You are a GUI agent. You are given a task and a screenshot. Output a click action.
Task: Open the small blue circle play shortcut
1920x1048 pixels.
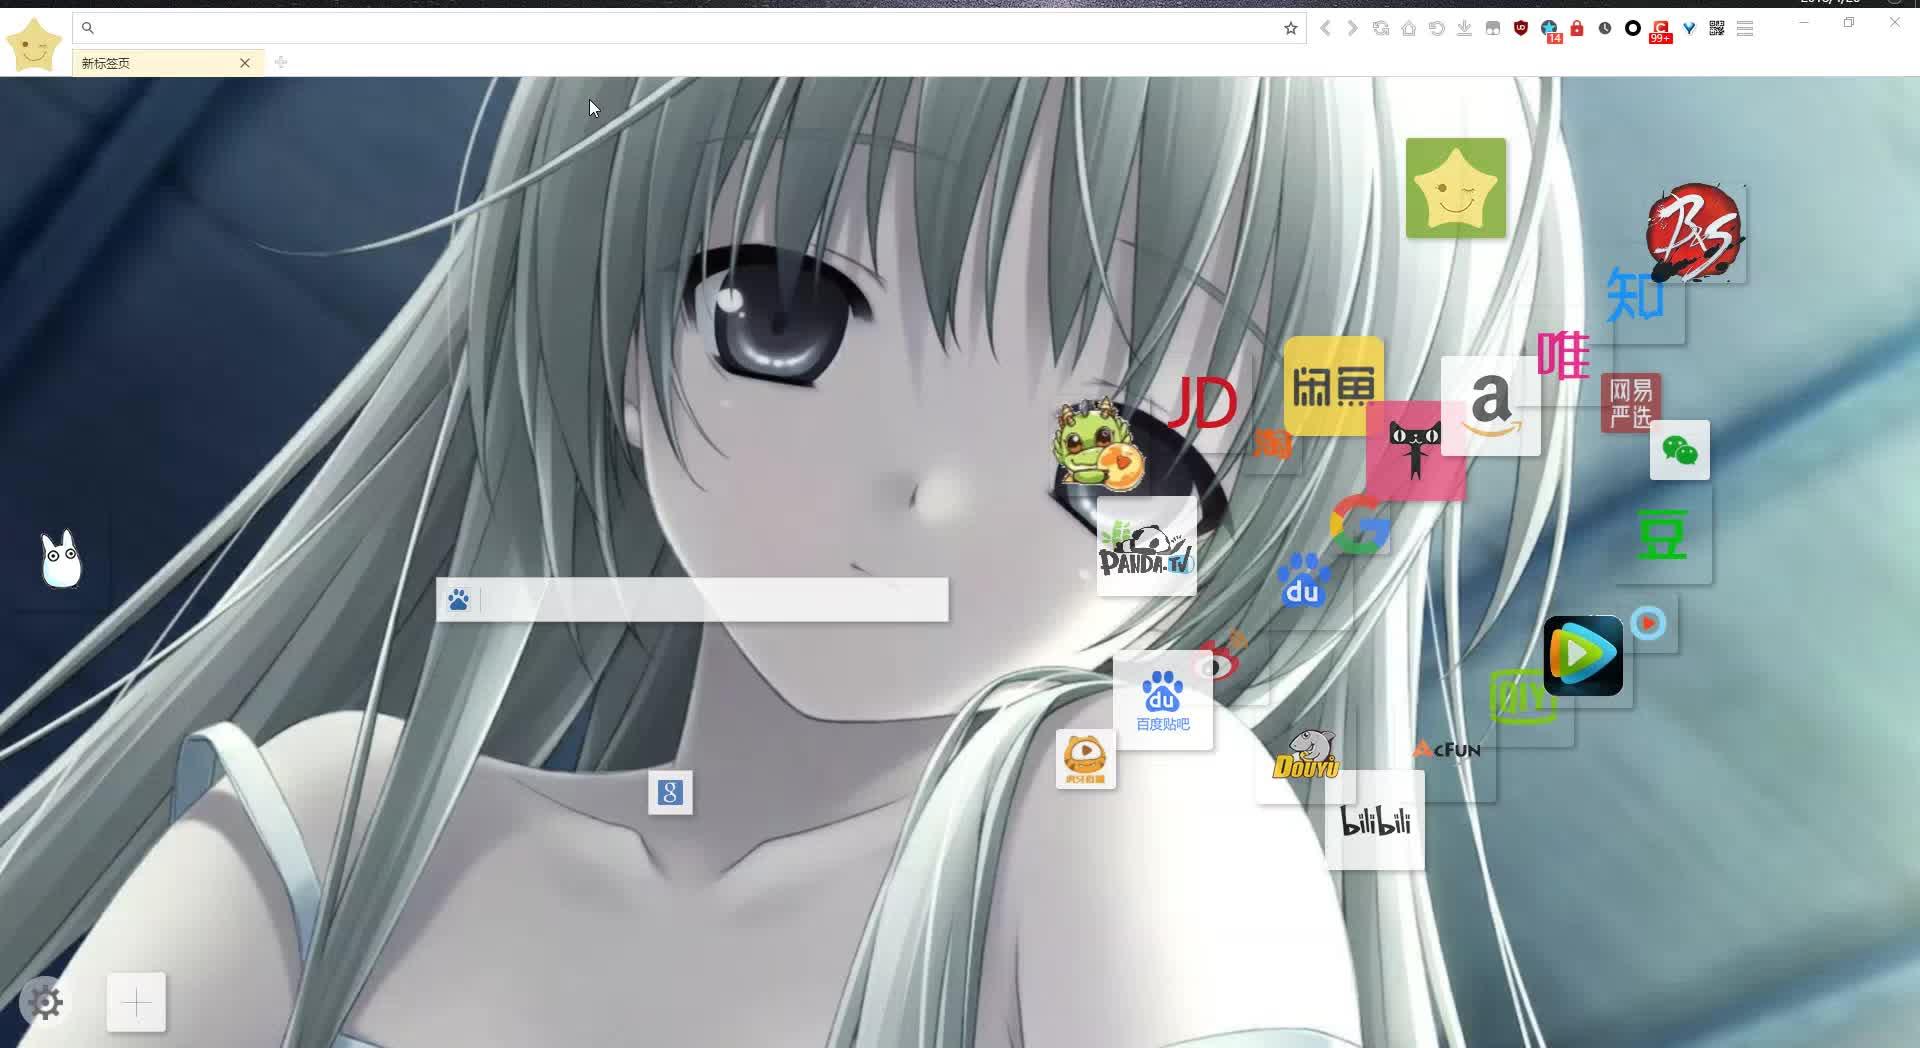[1649, 623]
